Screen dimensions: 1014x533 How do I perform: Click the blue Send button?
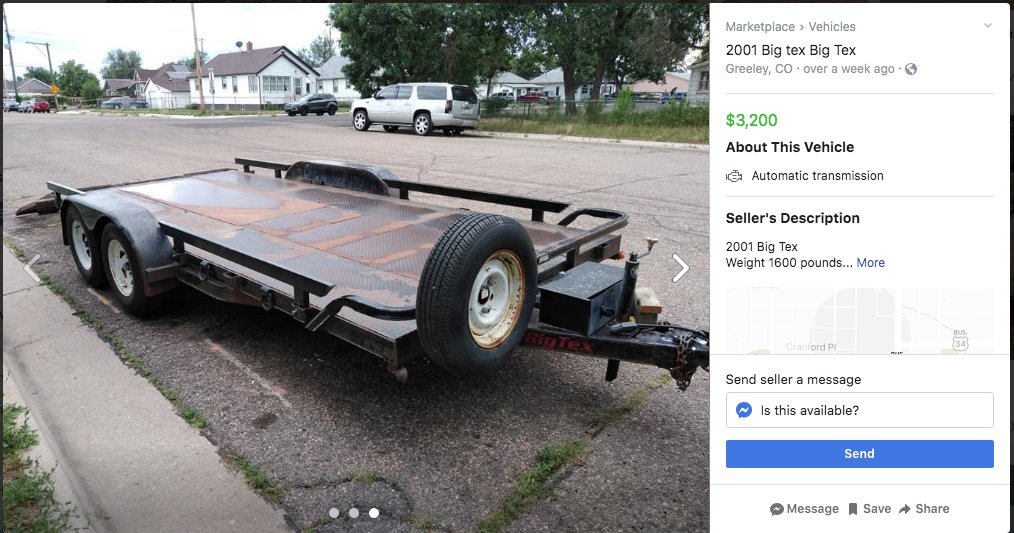[x=859, y=454]
